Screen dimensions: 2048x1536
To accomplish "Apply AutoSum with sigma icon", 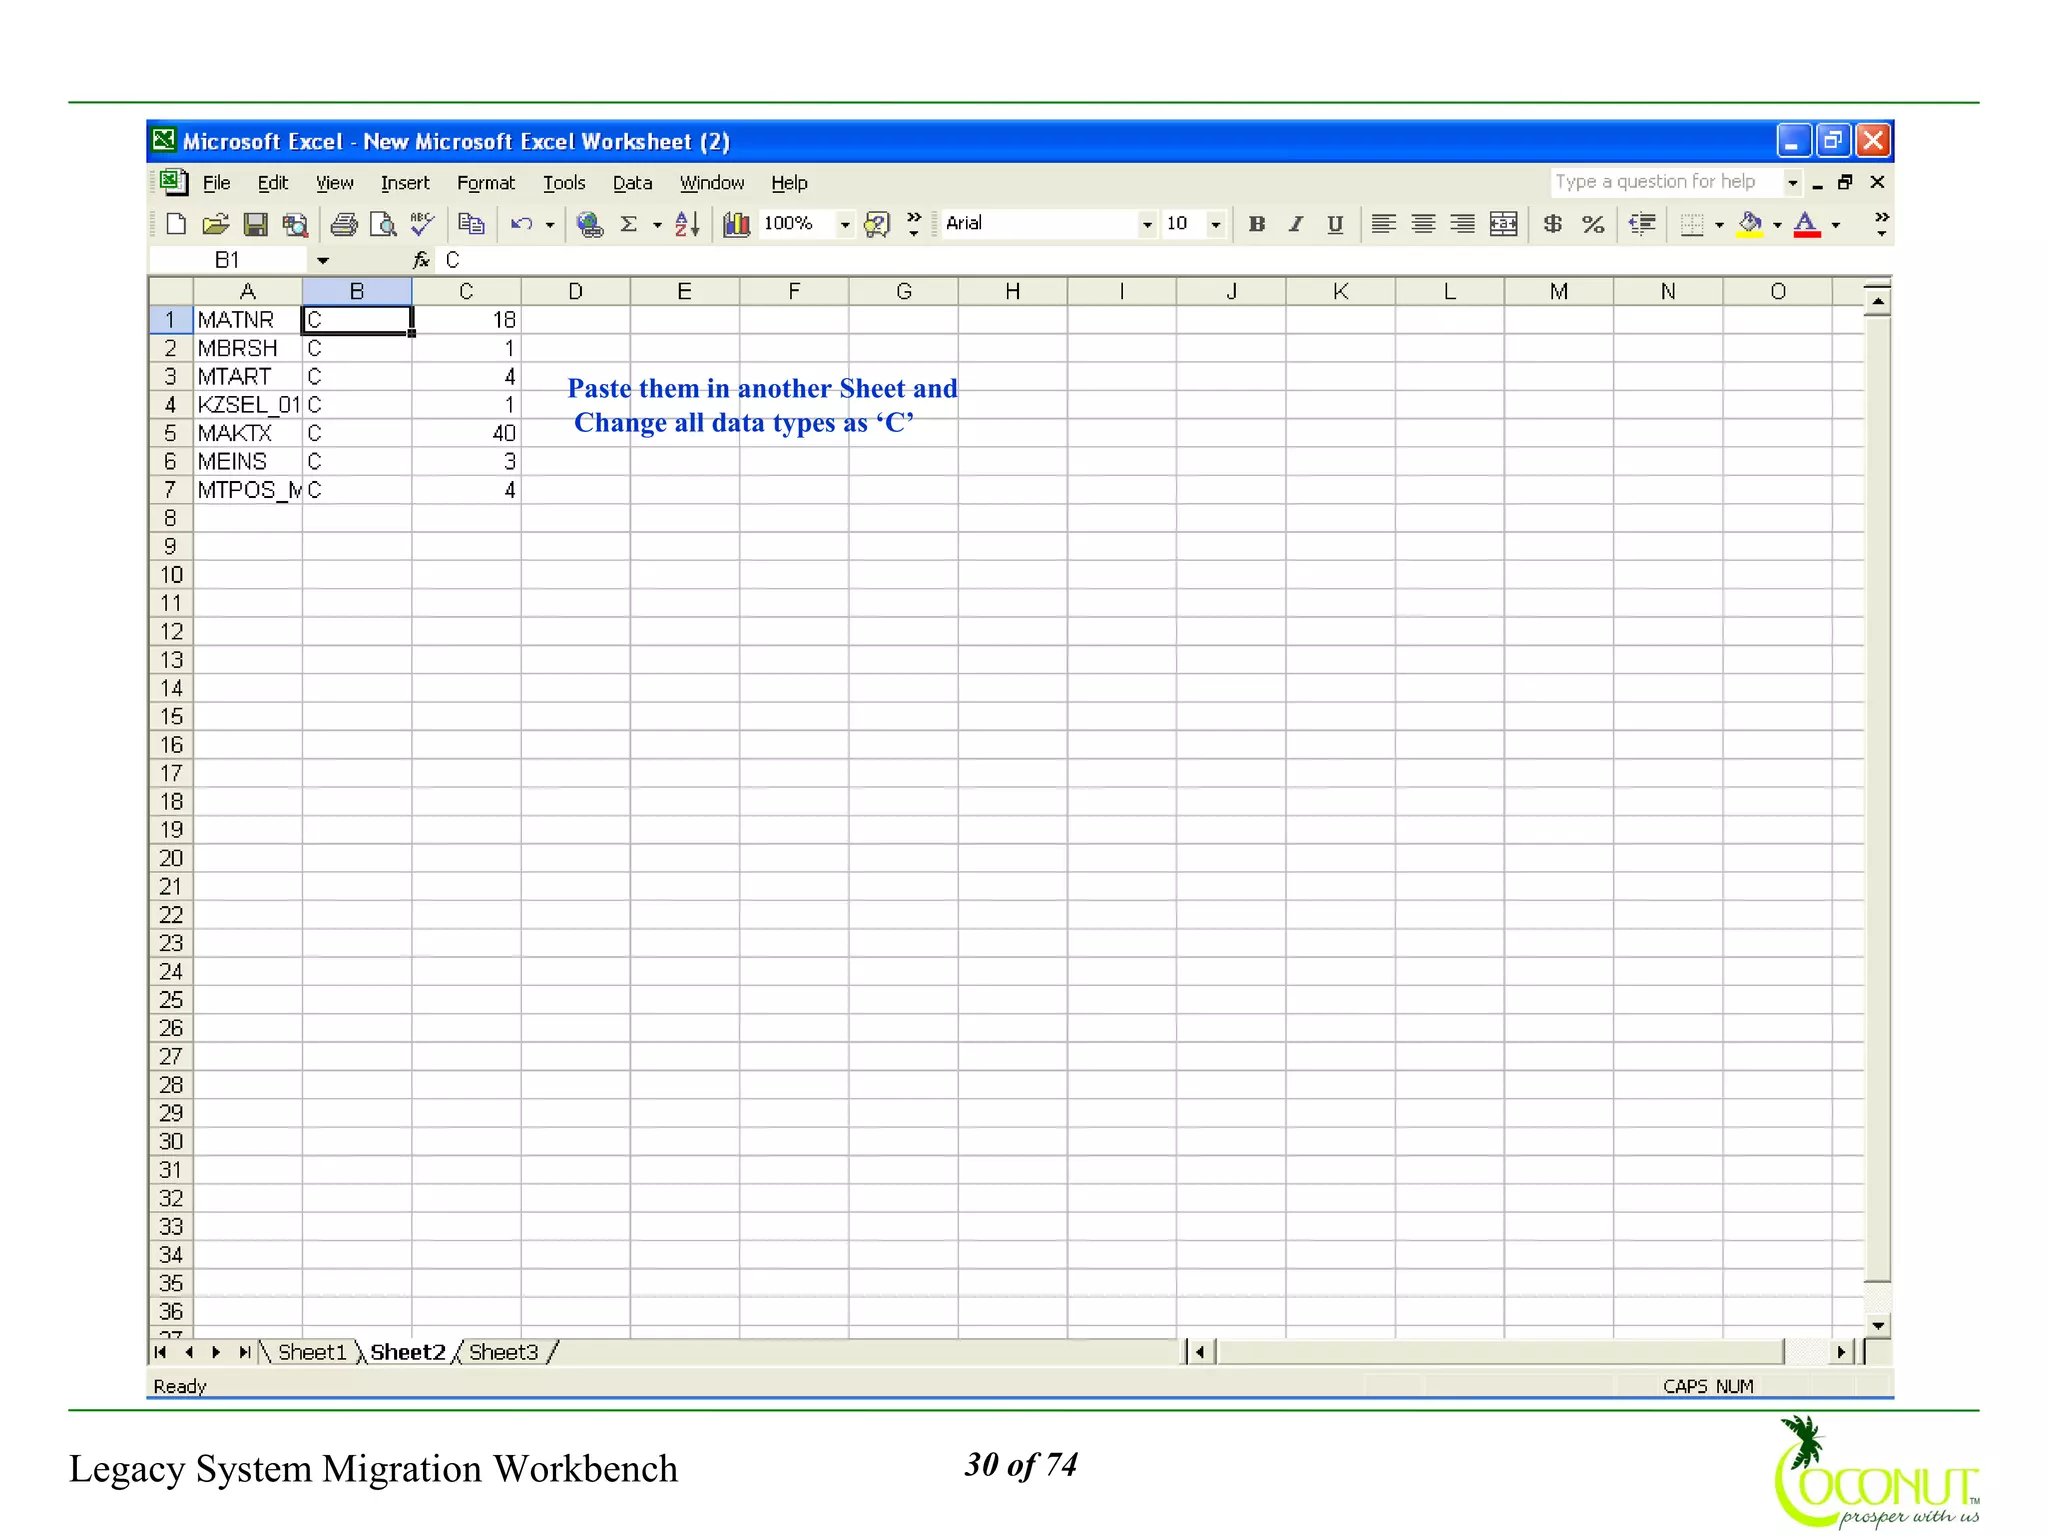I will click(629, 224).
